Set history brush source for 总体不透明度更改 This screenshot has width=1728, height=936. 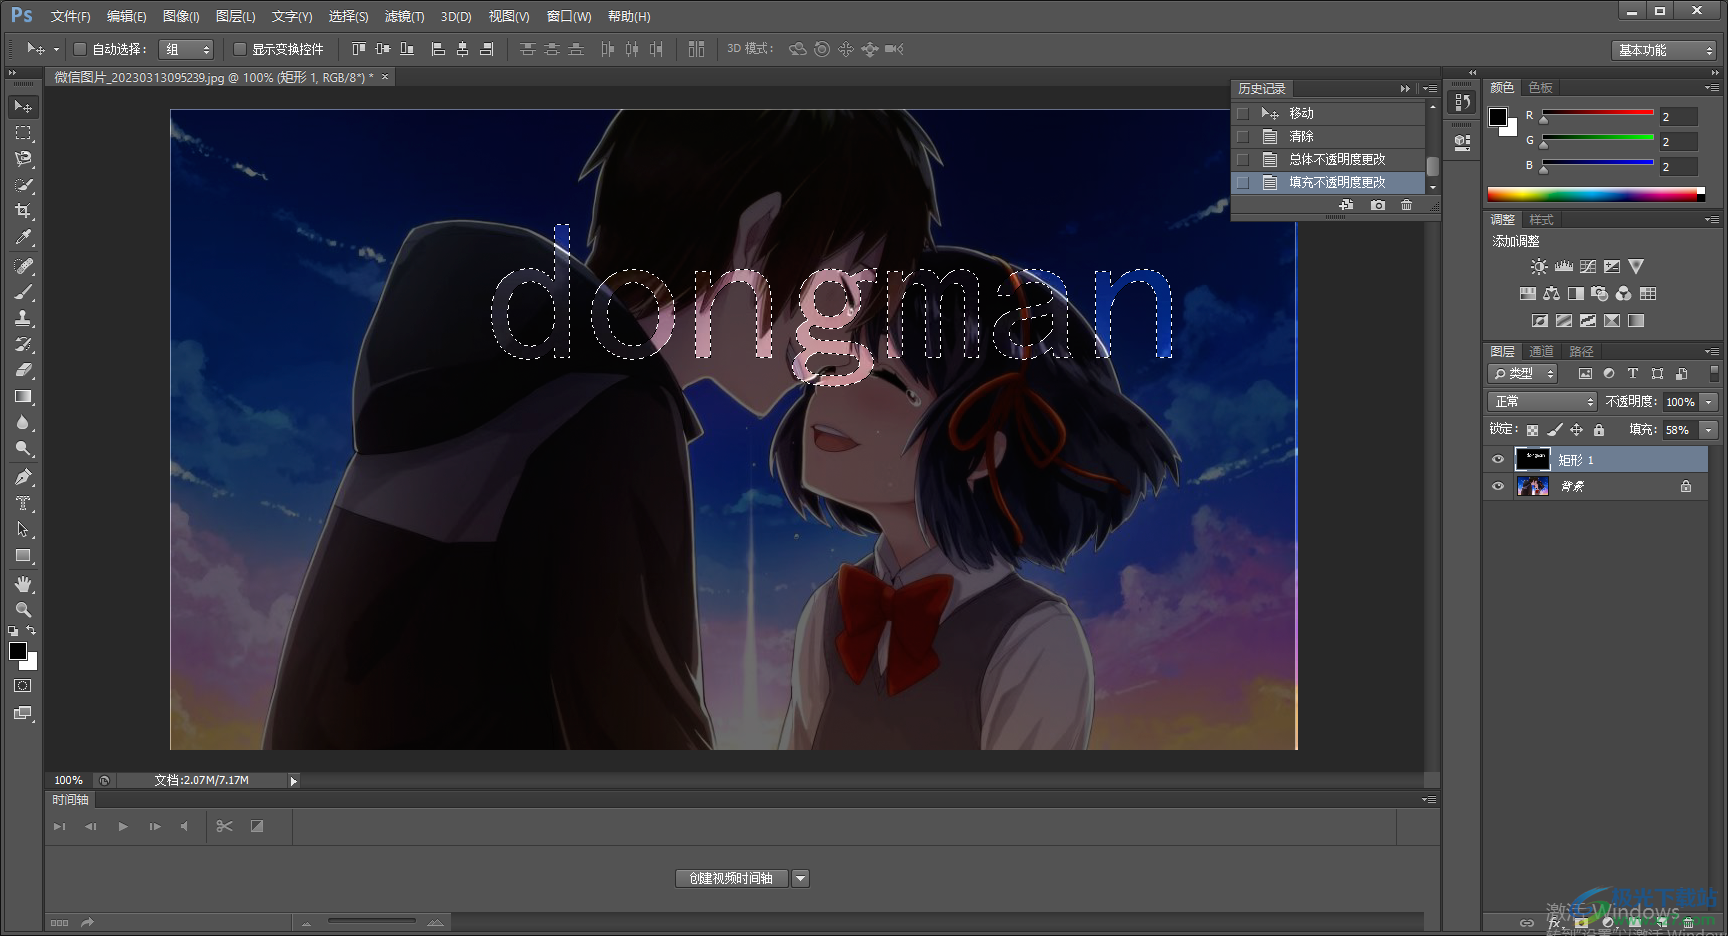1243,160
